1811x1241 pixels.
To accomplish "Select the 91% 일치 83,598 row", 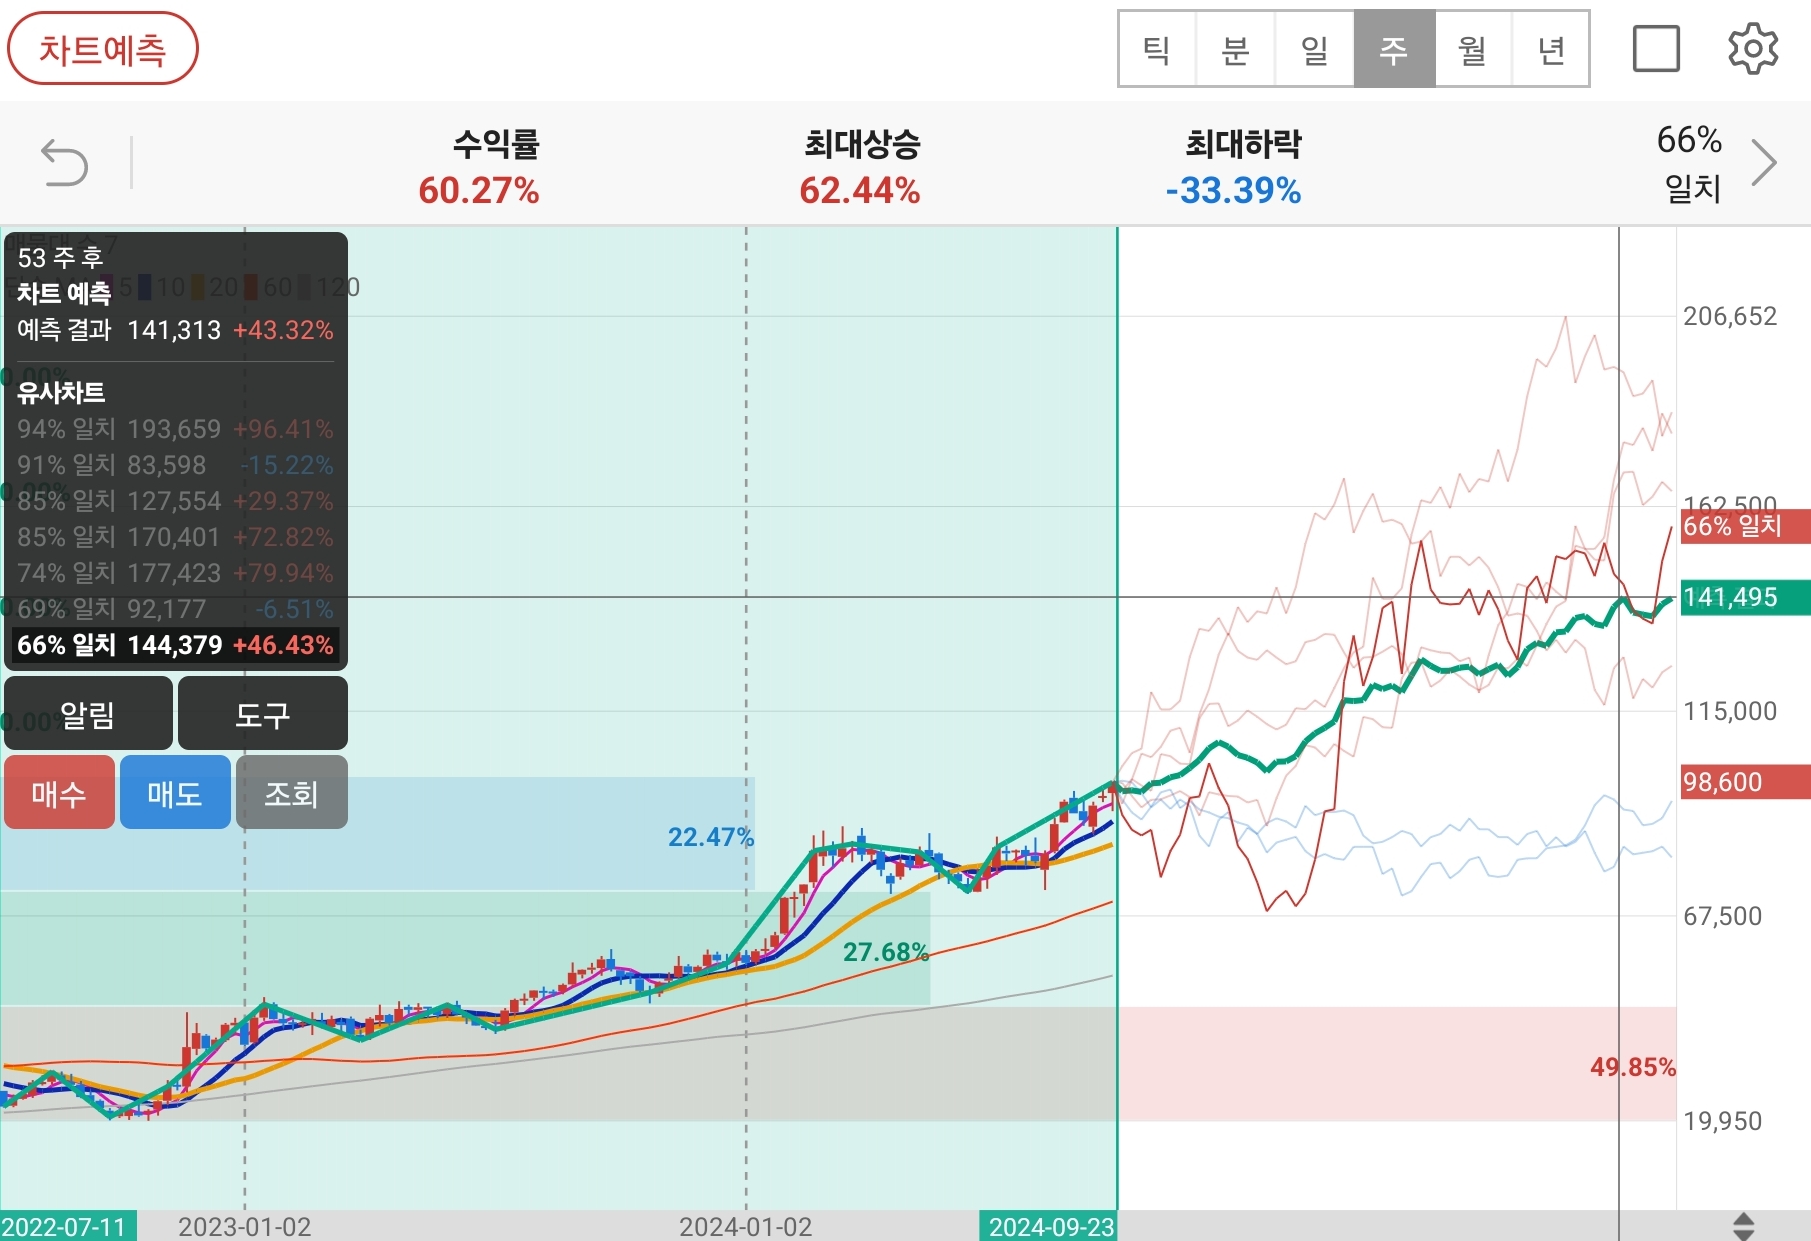I will (175, 465).
